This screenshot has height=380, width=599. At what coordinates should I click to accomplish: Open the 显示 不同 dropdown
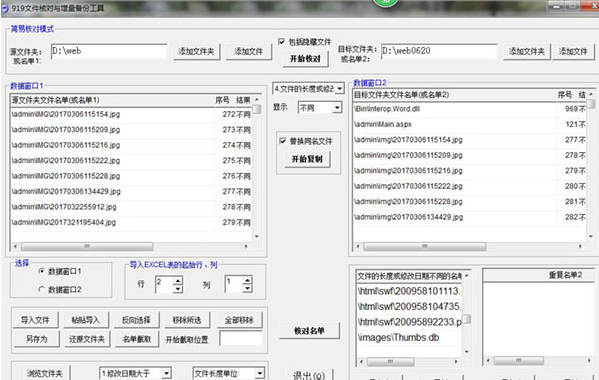point(337,108)
